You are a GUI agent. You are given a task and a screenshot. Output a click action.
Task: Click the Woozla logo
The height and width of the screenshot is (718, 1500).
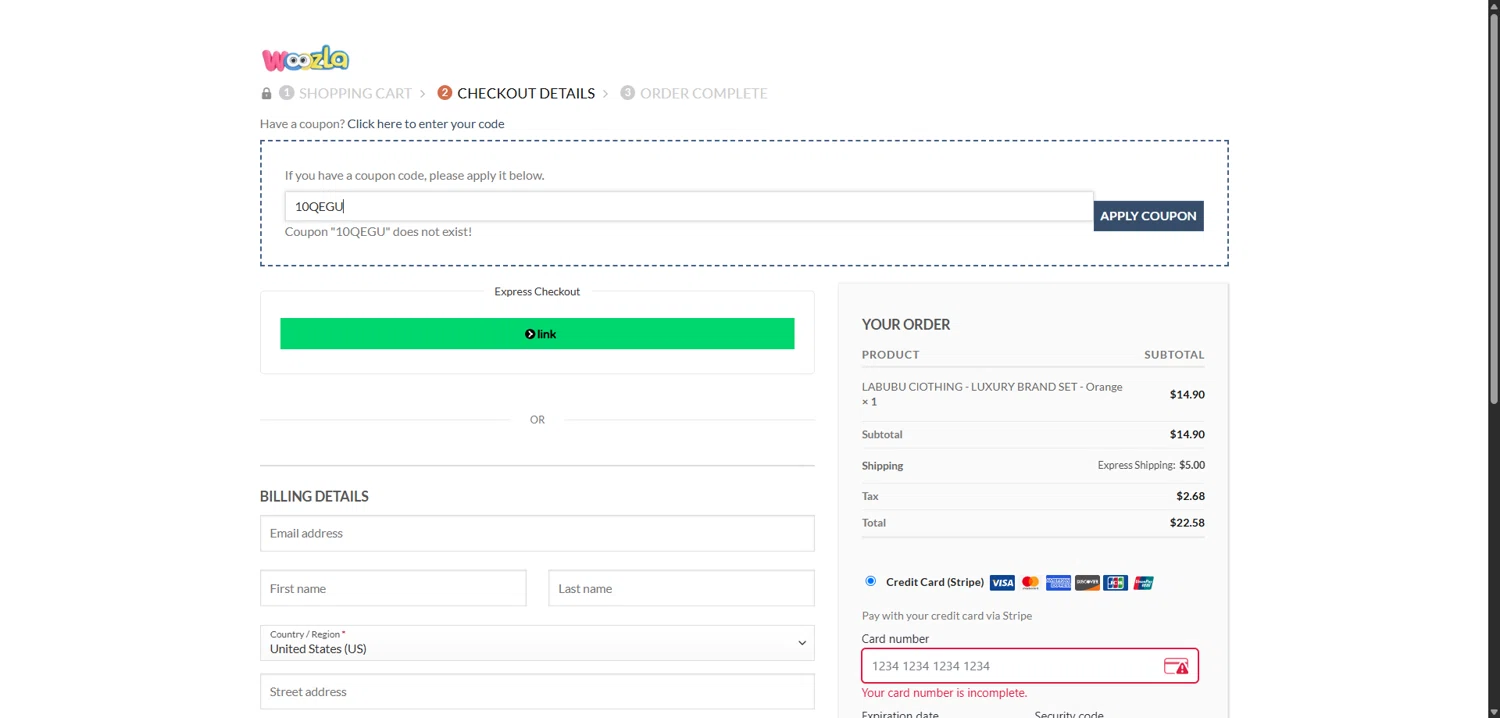tap(305, 59)
